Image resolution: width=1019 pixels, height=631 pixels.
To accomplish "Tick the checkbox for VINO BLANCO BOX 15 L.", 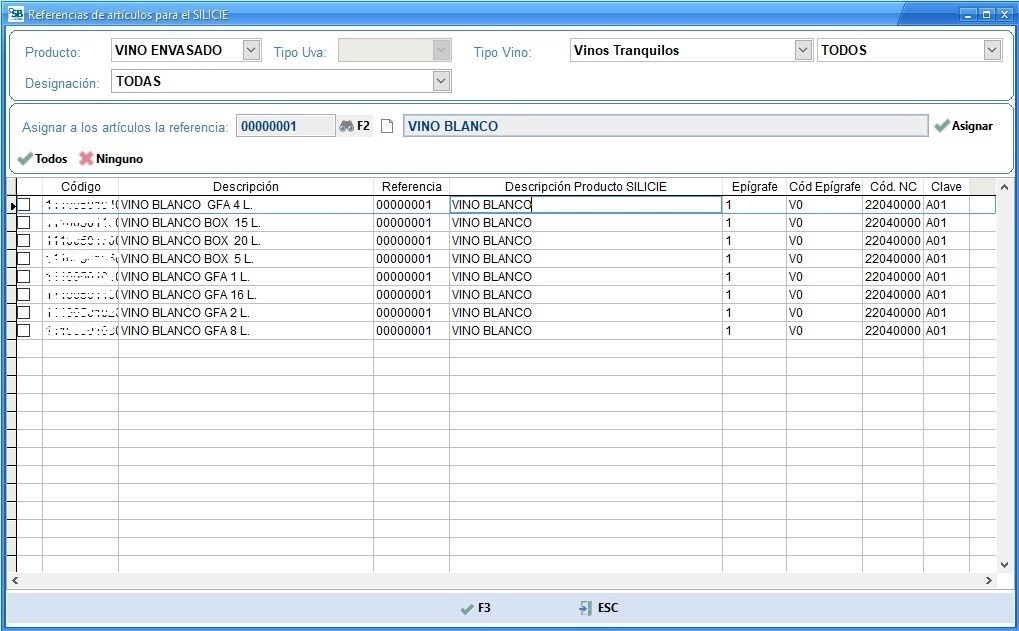I will [x=24, y=223].
